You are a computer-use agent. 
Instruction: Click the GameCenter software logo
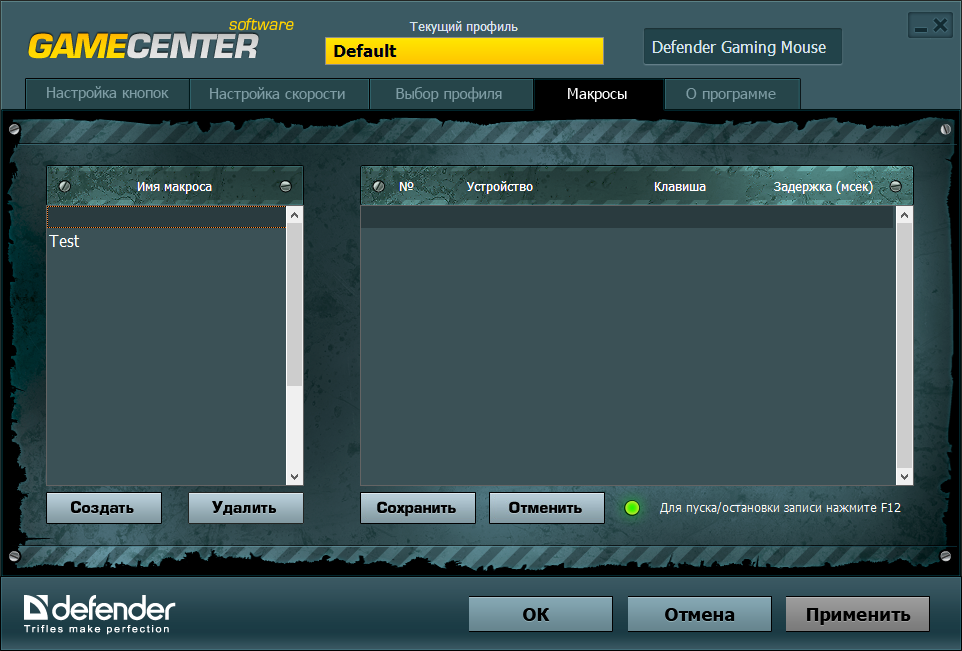161,40
